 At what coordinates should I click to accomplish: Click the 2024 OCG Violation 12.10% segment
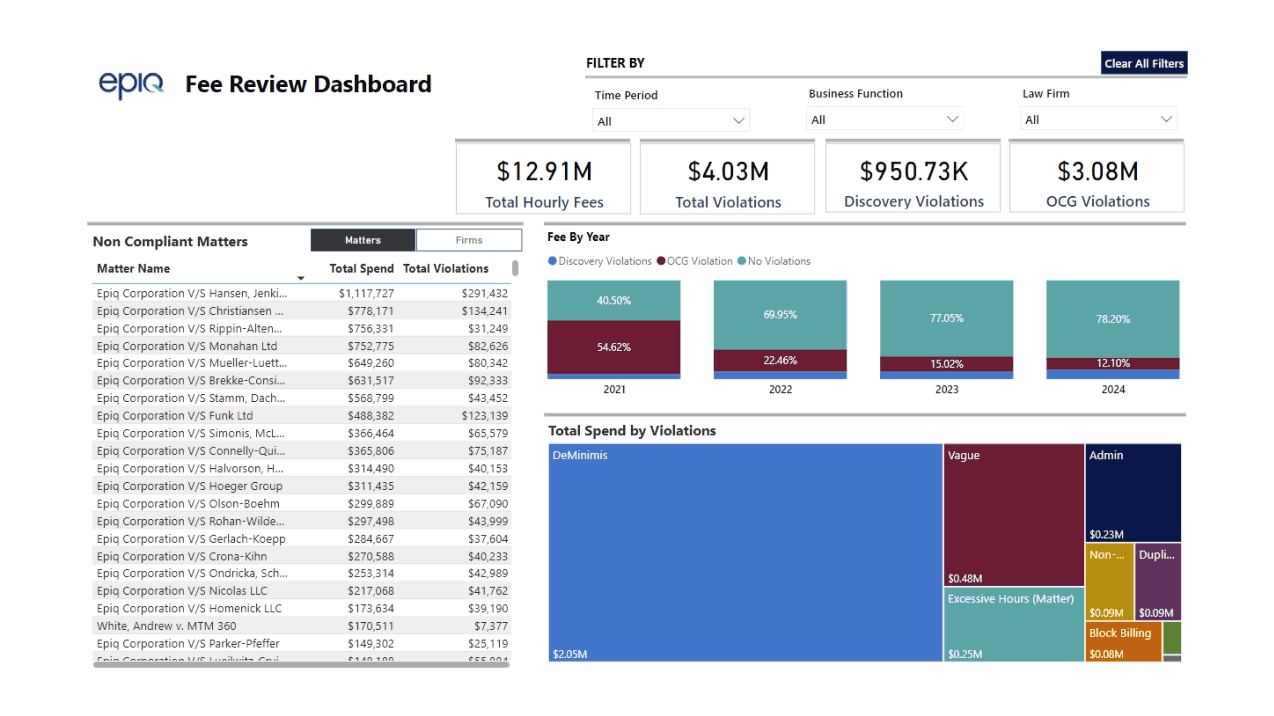click(x=1113, y=364)
